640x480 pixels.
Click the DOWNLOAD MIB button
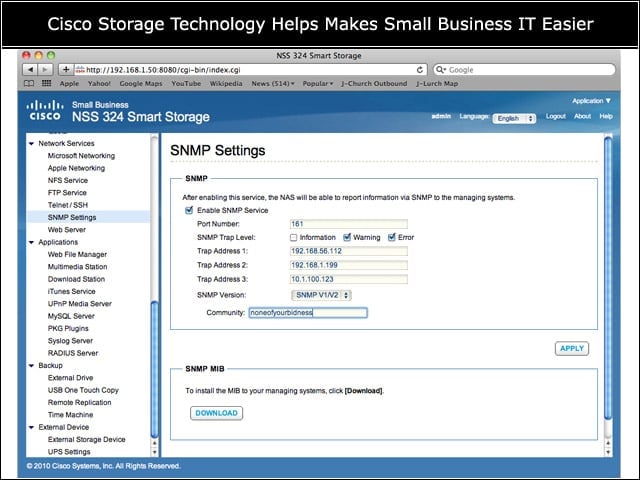coord(216,413)
